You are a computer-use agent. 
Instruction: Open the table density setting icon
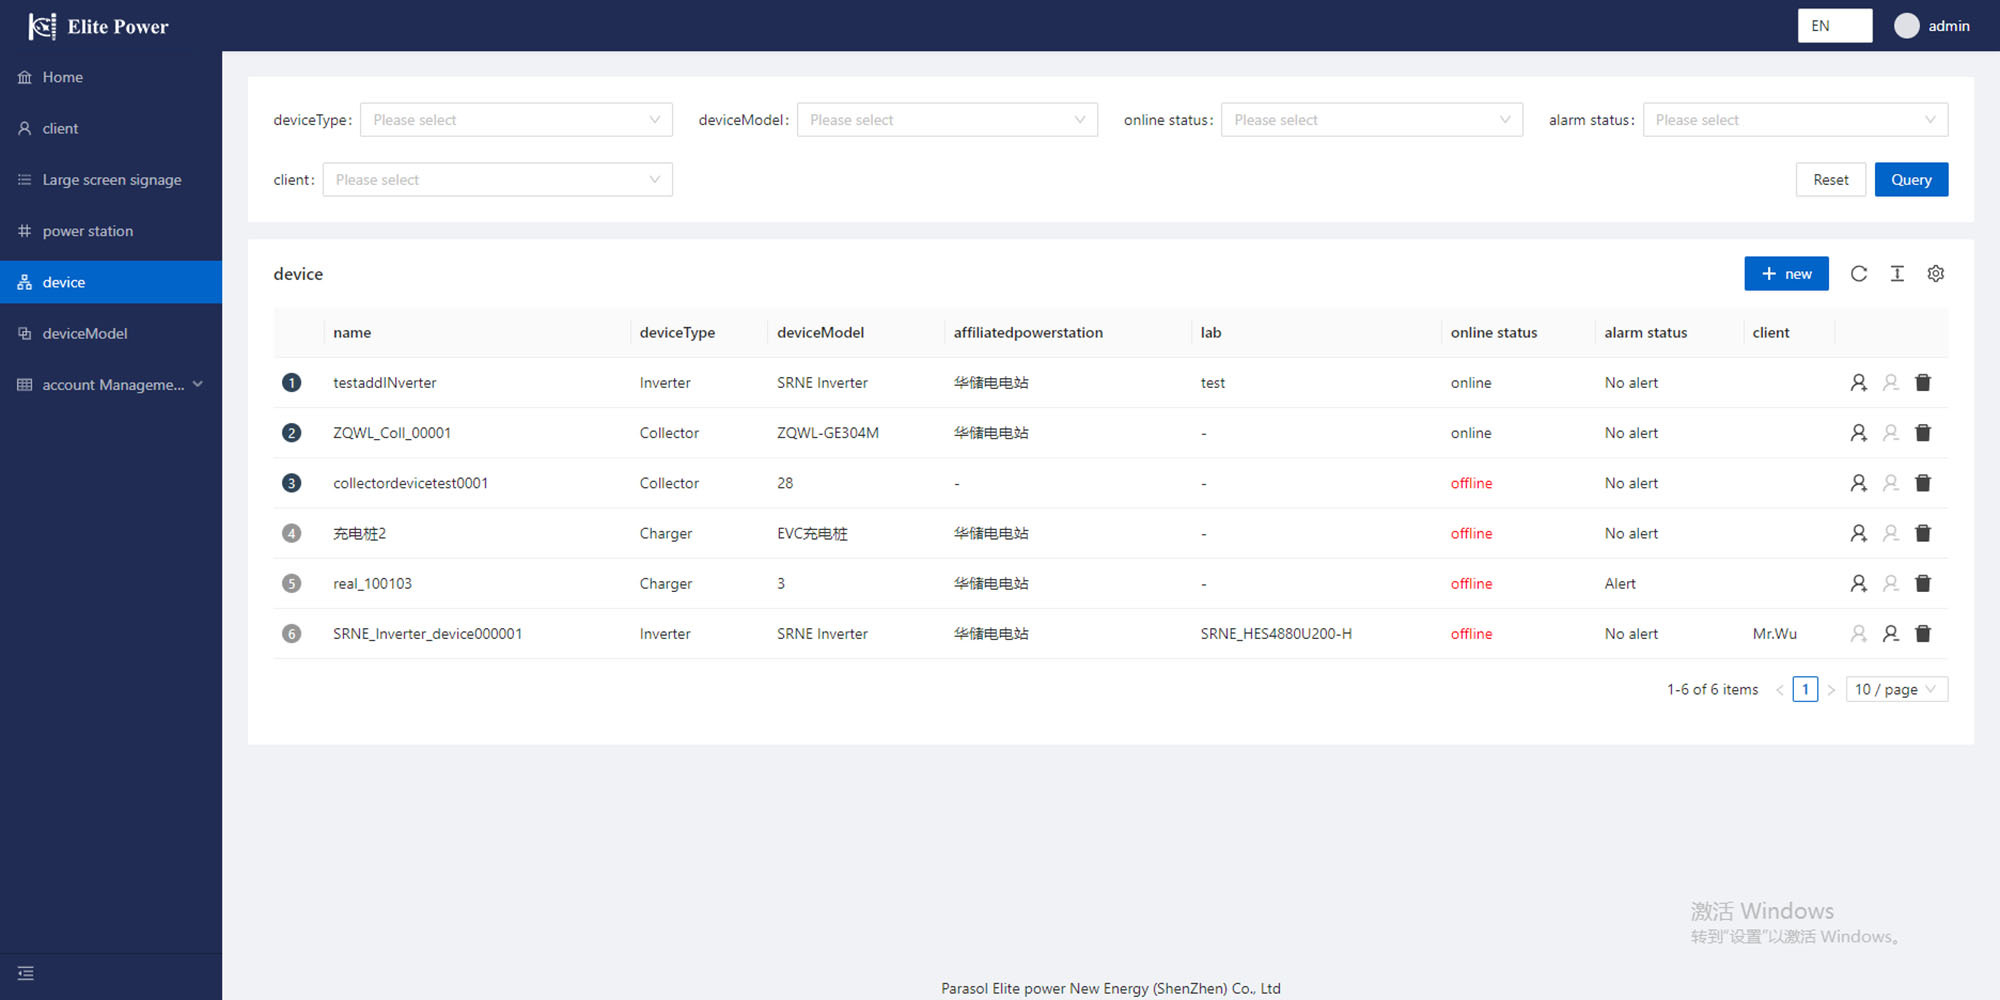[x=1897, y=274]
